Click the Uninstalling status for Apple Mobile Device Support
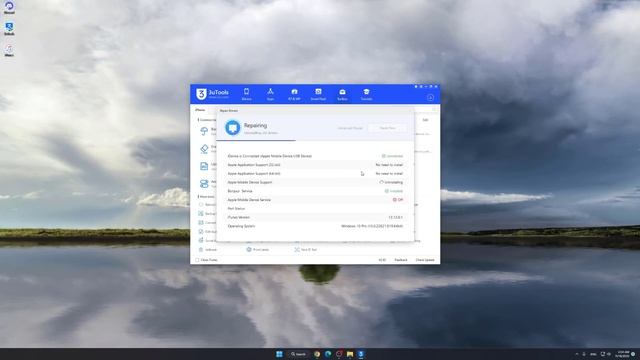The width and height of the screenshot is (640, 360). pyautogui.click(x=391, y=182)
